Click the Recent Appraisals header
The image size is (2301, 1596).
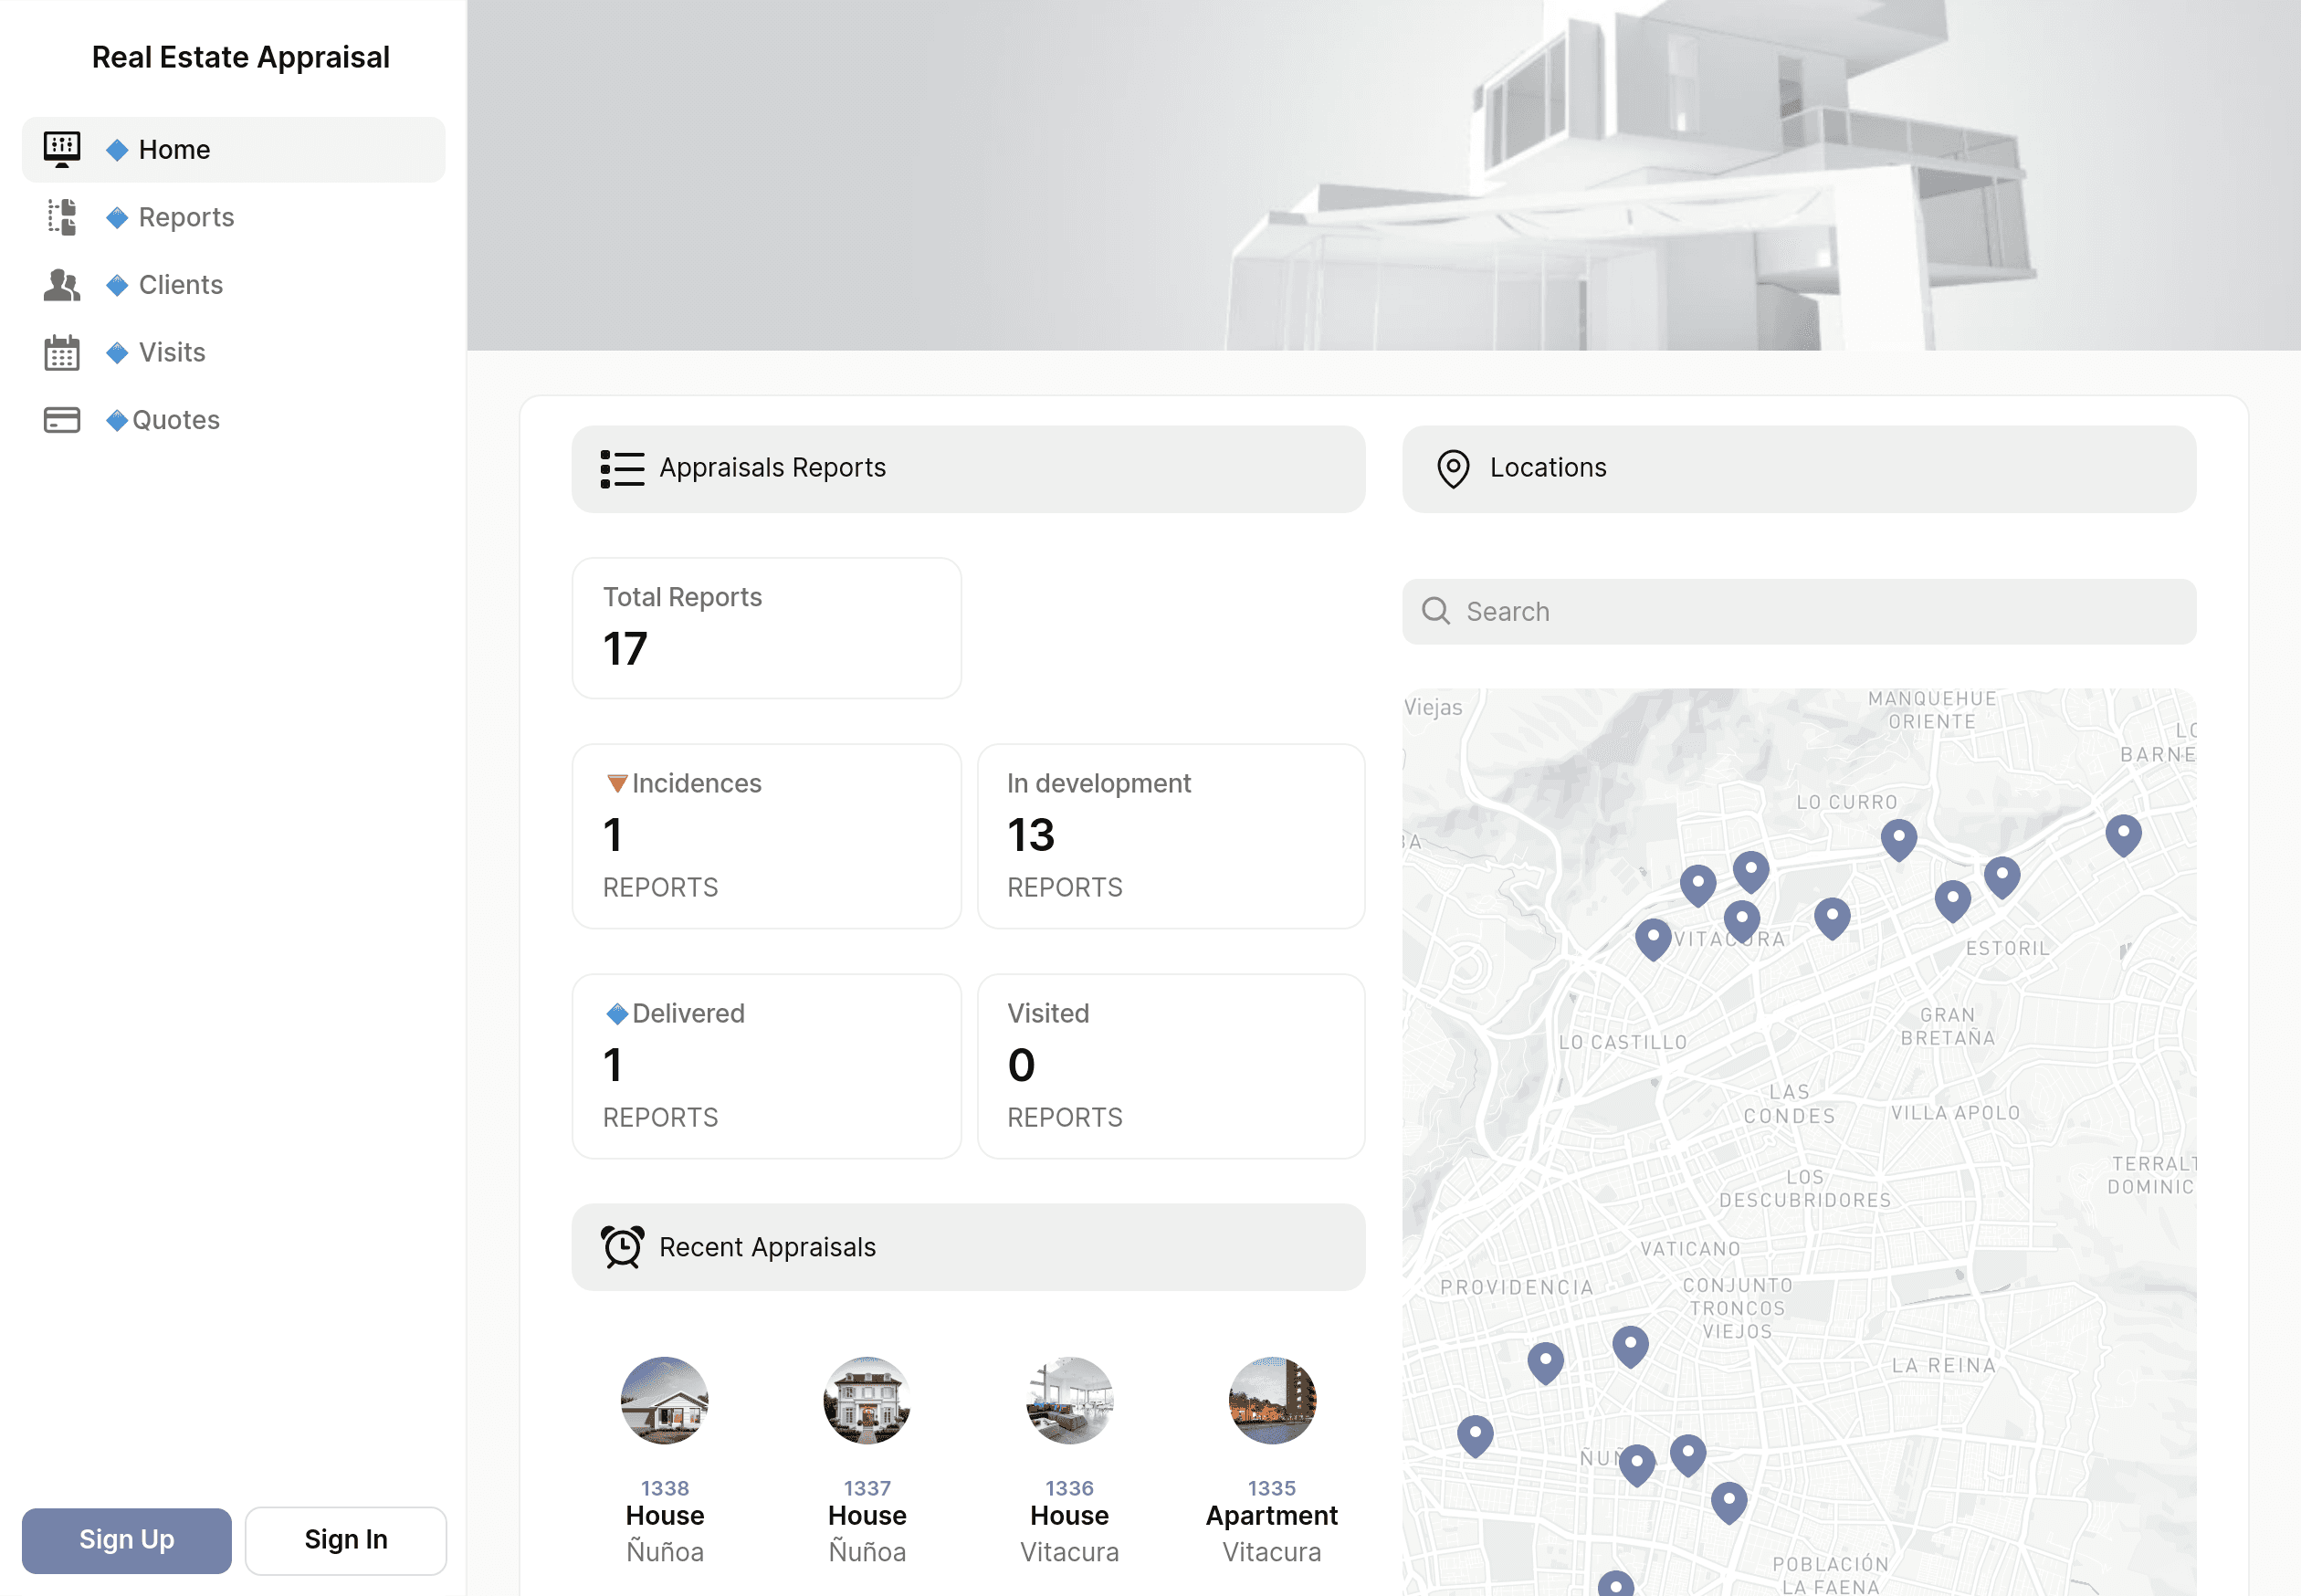[968, 1247]
